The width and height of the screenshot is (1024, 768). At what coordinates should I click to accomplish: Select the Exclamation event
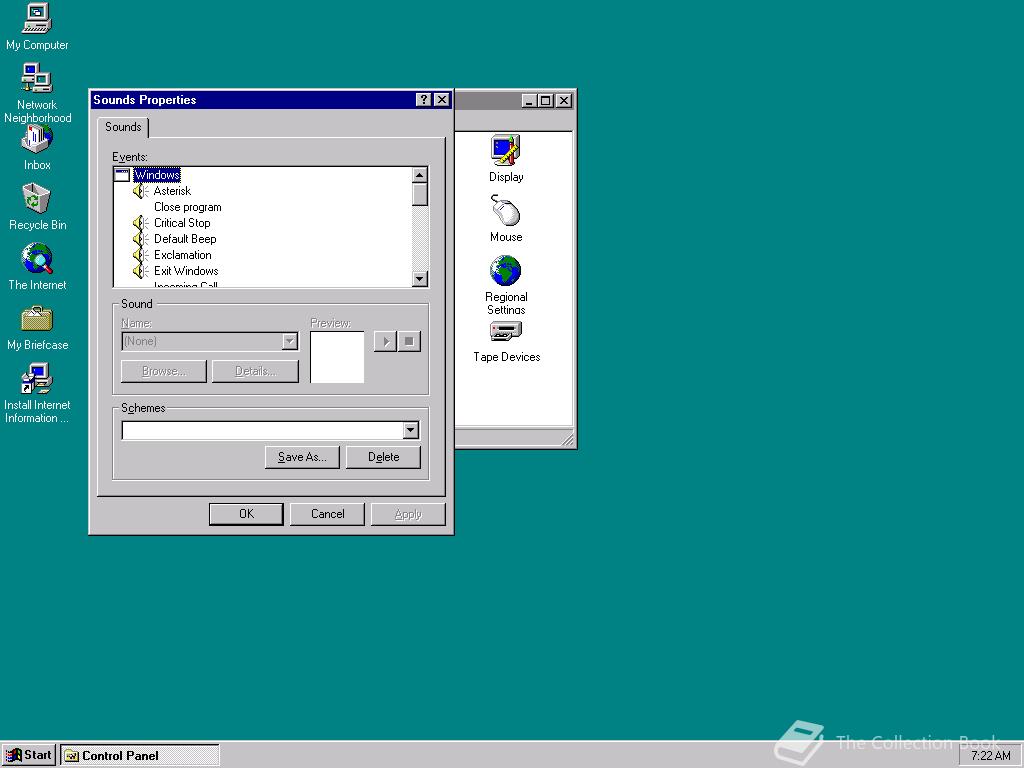point(183,255)
